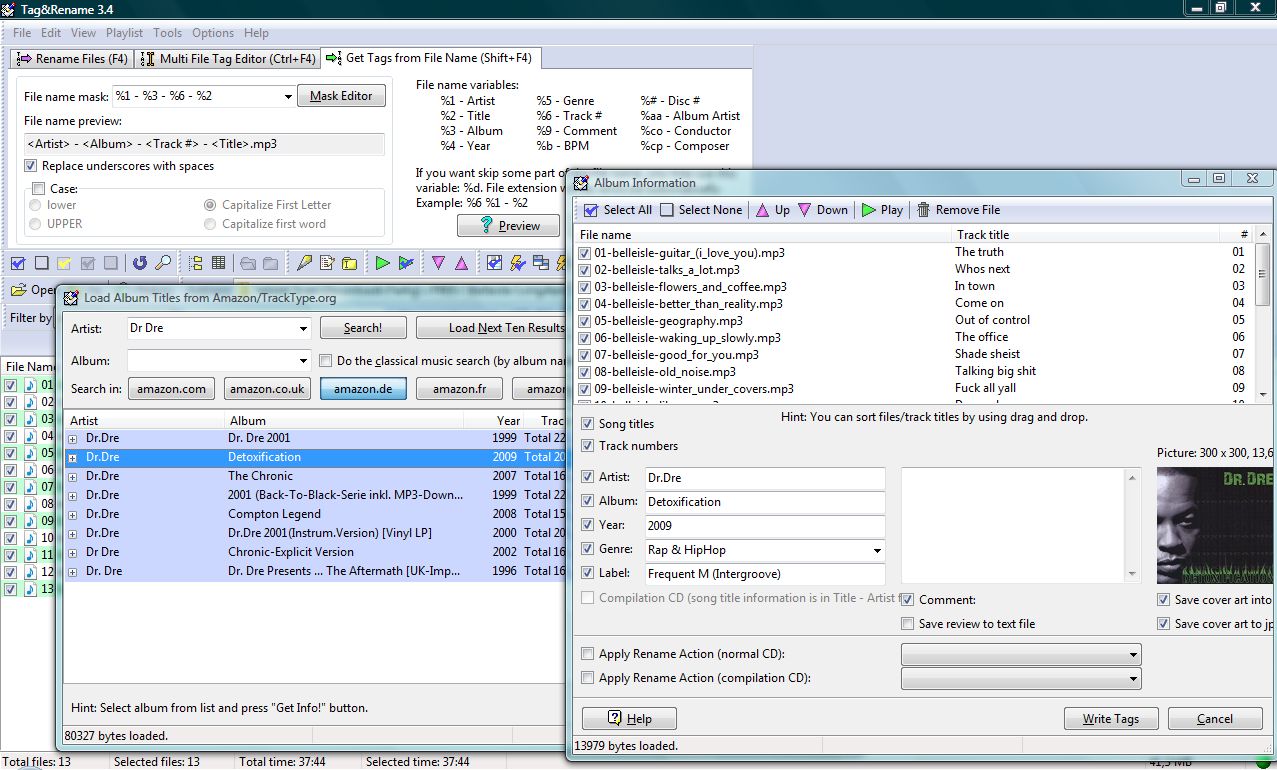Expand The Chronic album row
Image resolution: width=1277 pixels, height=770 pixels.
pyautogui.click(x=72, y=476)
